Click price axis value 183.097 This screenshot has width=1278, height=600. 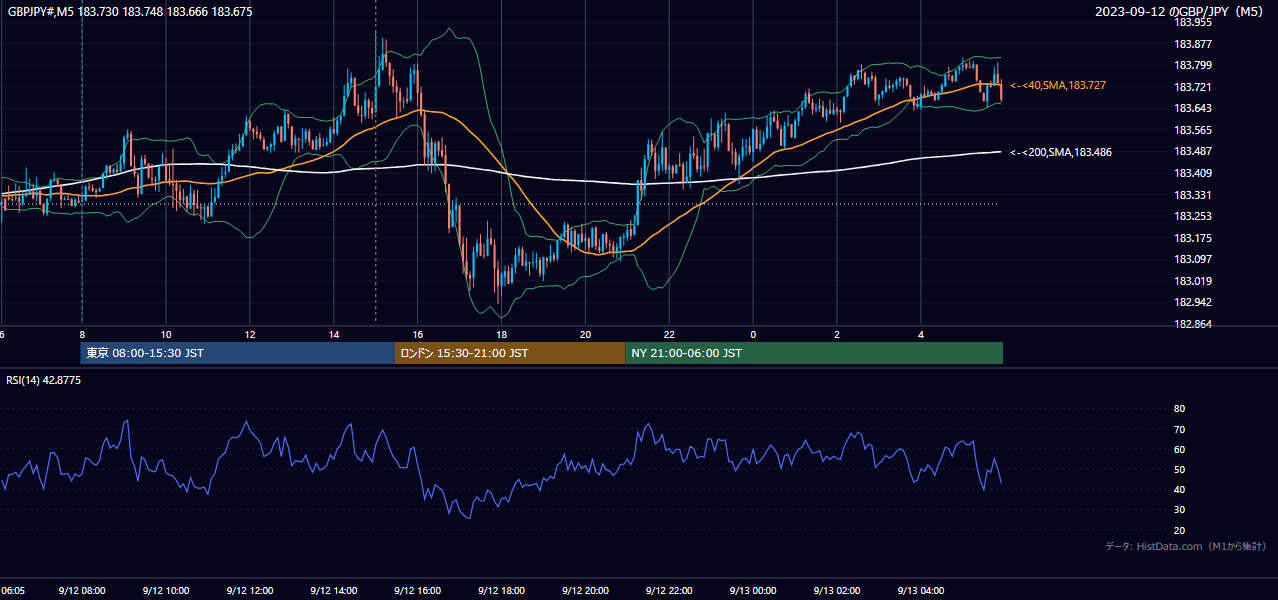pos(1193,260)
